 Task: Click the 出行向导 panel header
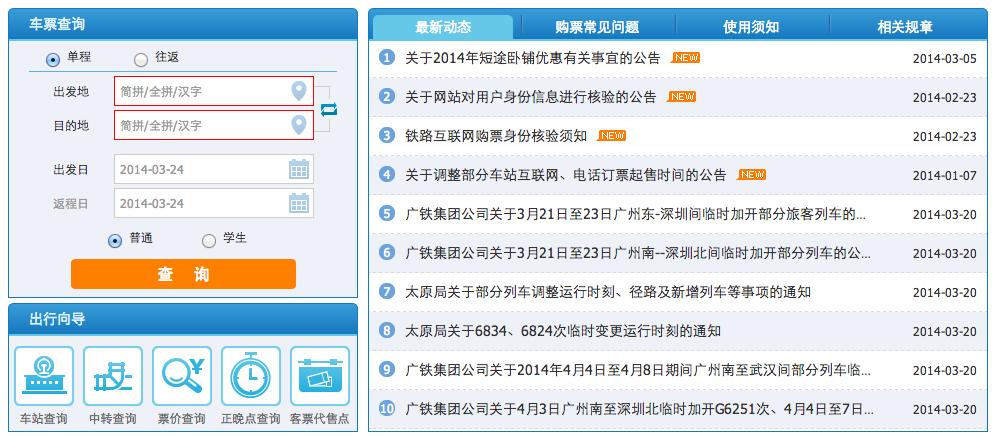coord(183,319)
